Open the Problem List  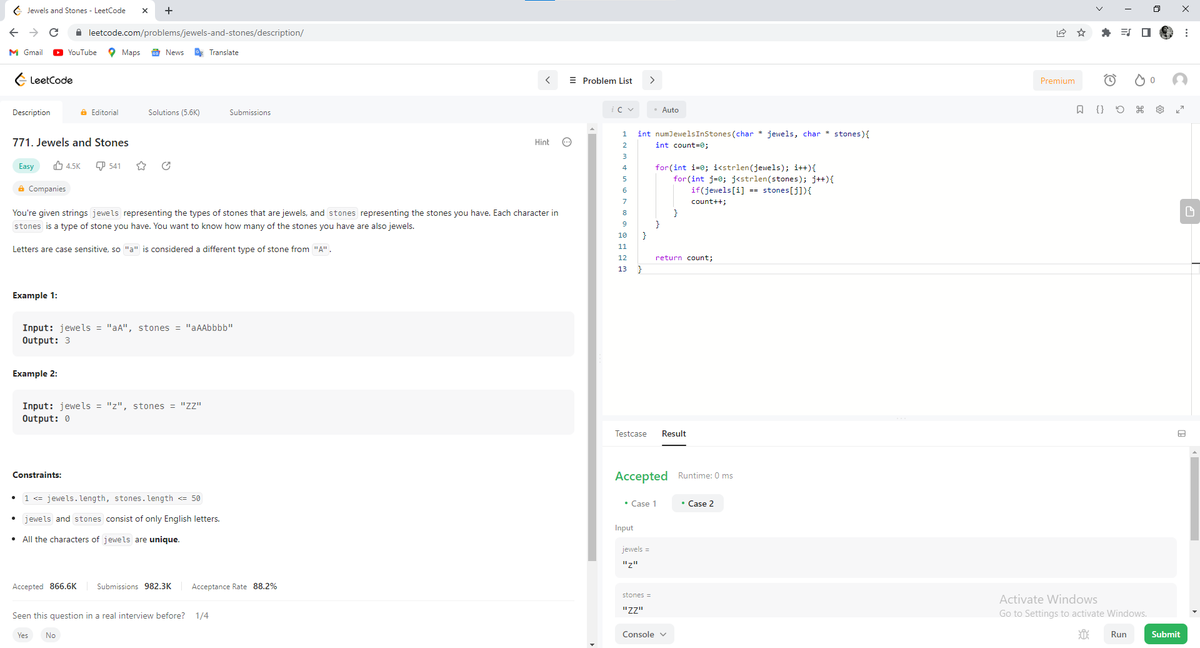pos(600,80)
